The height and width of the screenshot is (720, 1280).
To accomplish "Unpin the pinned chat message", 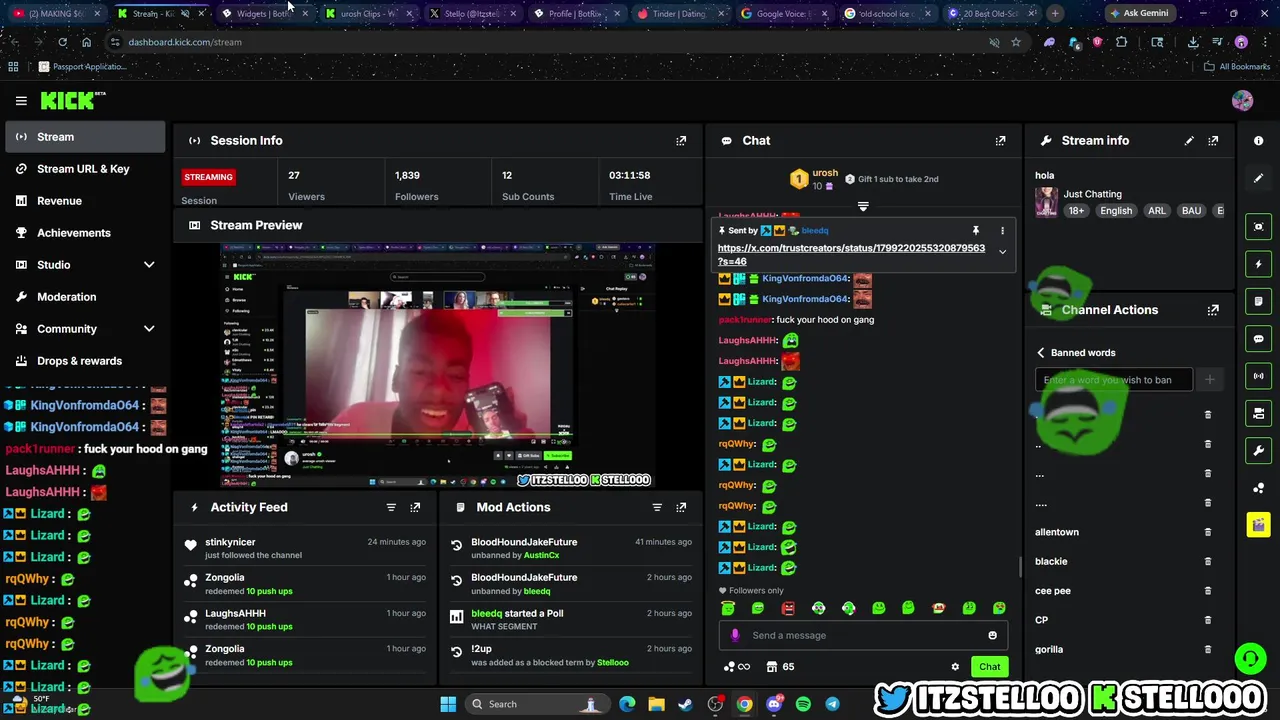I will (x=976, y=231).
